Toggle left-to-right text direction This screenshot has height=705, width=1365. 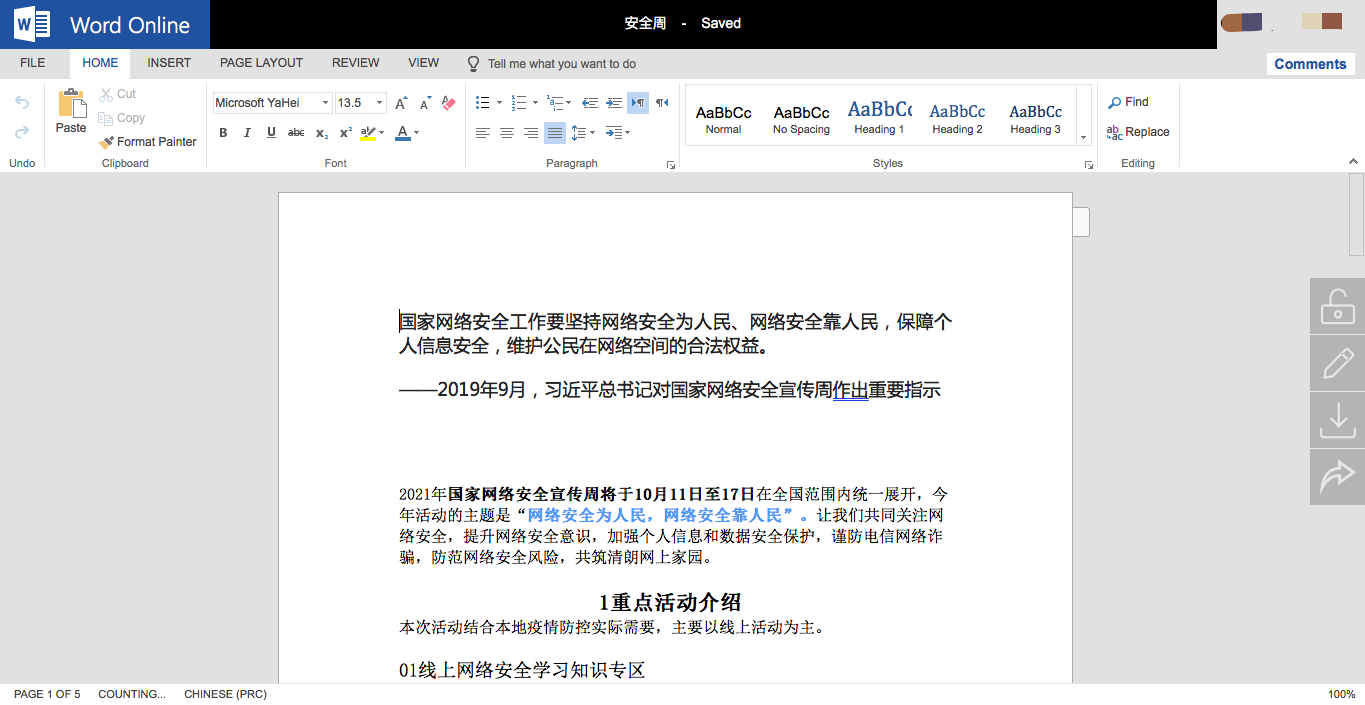click(x=637, y=103)
